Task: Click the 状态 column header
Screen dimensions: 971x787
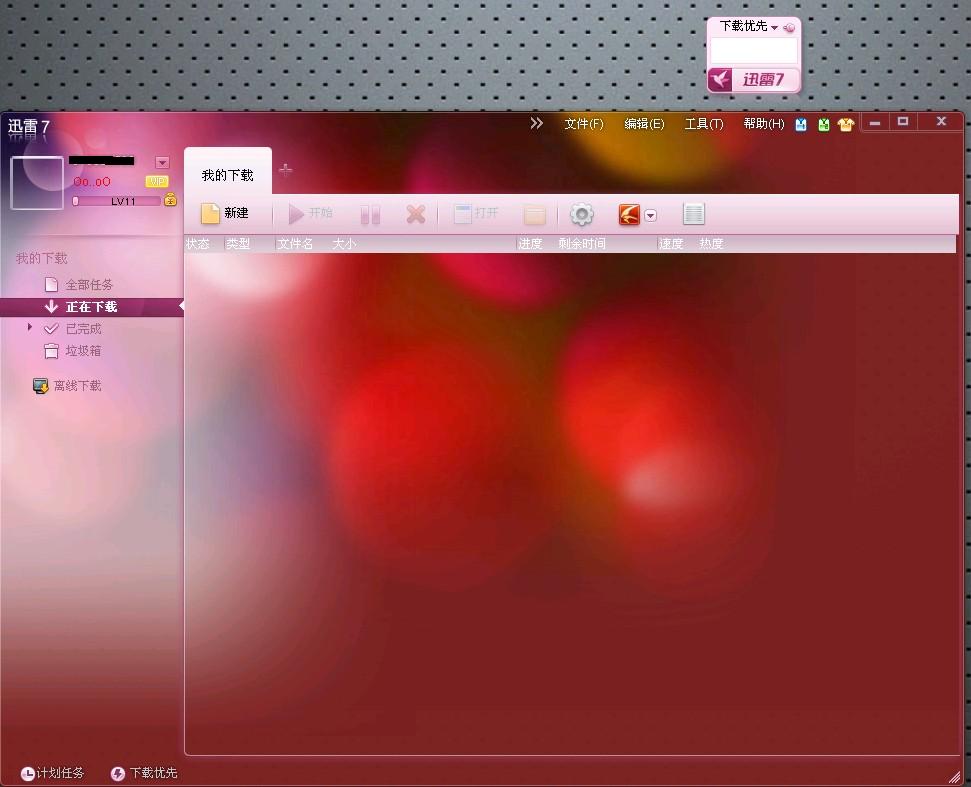Action: [x=198, y=244]
